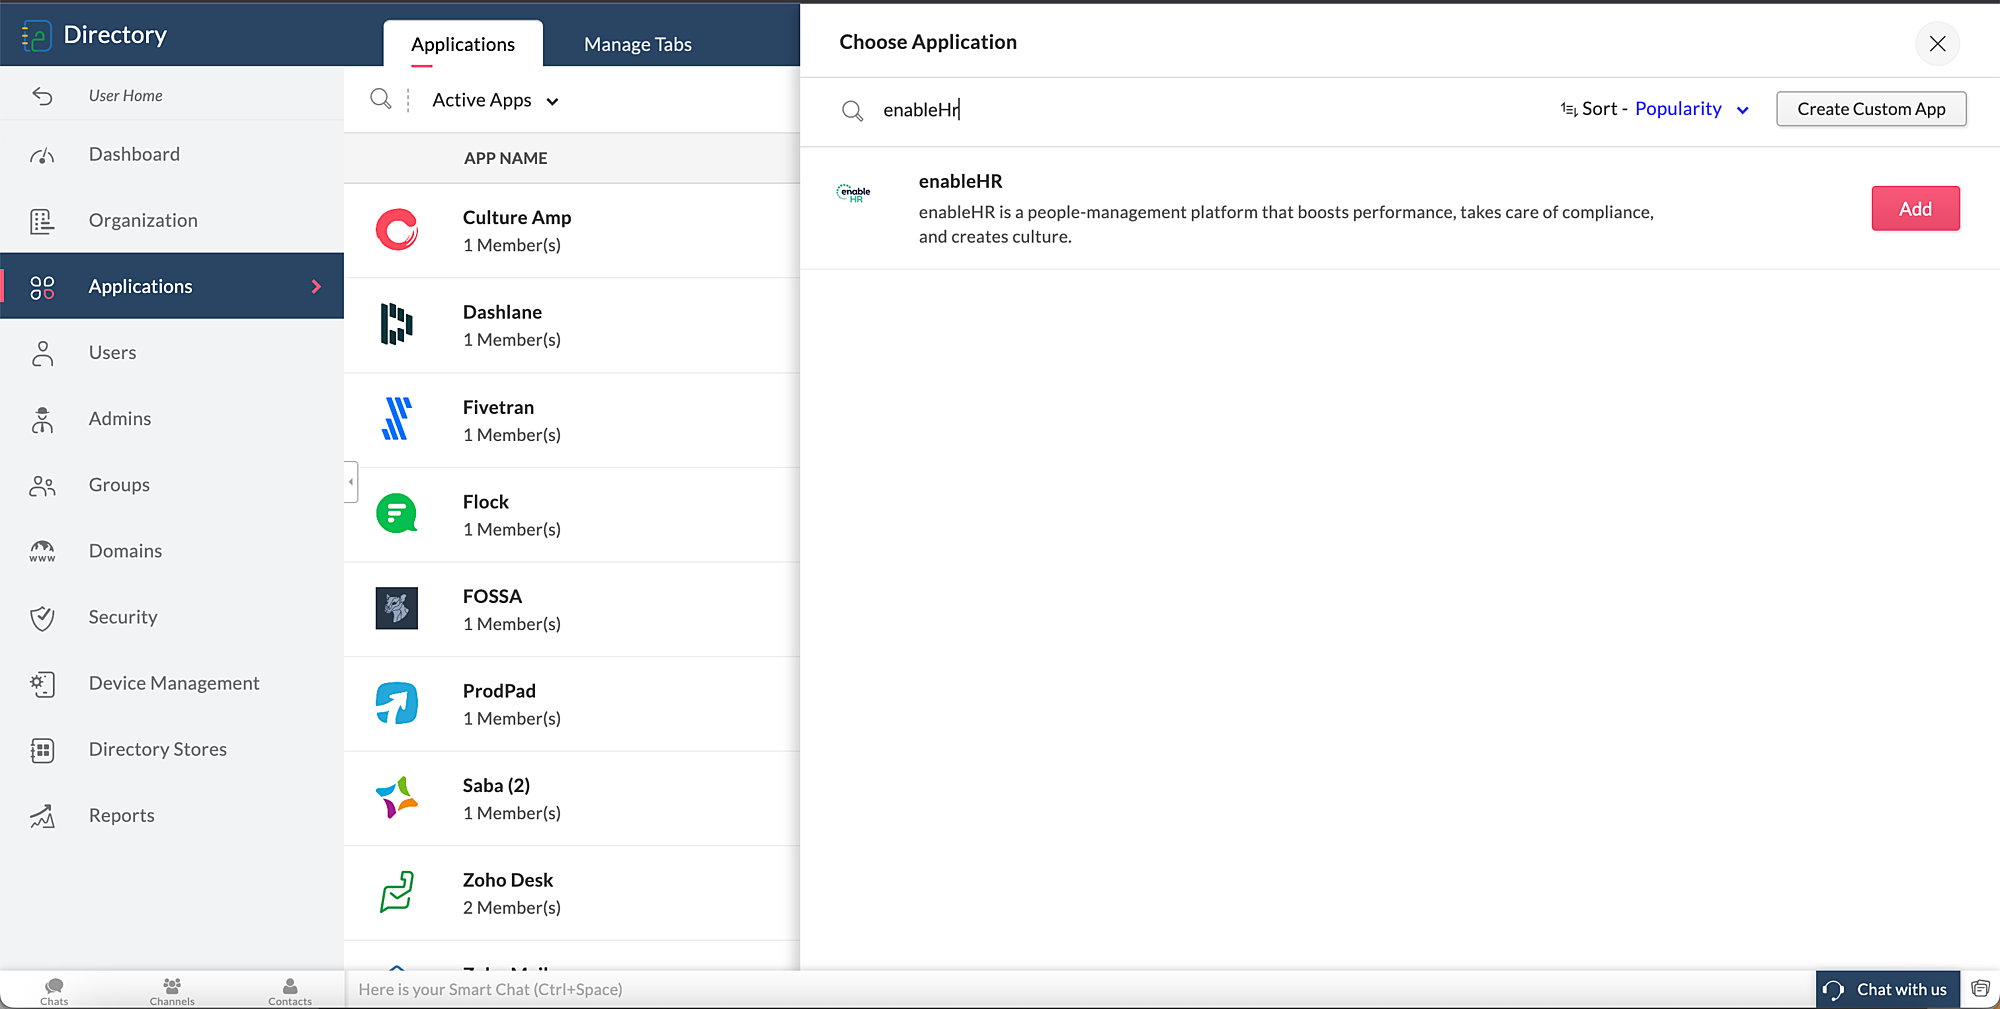Click the search icon beside Active Apps
This screenshot has height=1009, width=2000.
pyautogui.click(x=380, y=99)
